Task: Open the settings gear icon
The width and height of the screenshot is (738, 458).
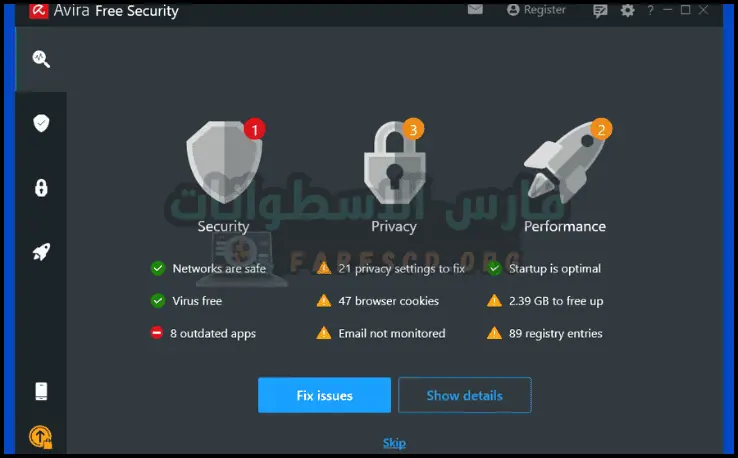Action: tap(628, 11)
